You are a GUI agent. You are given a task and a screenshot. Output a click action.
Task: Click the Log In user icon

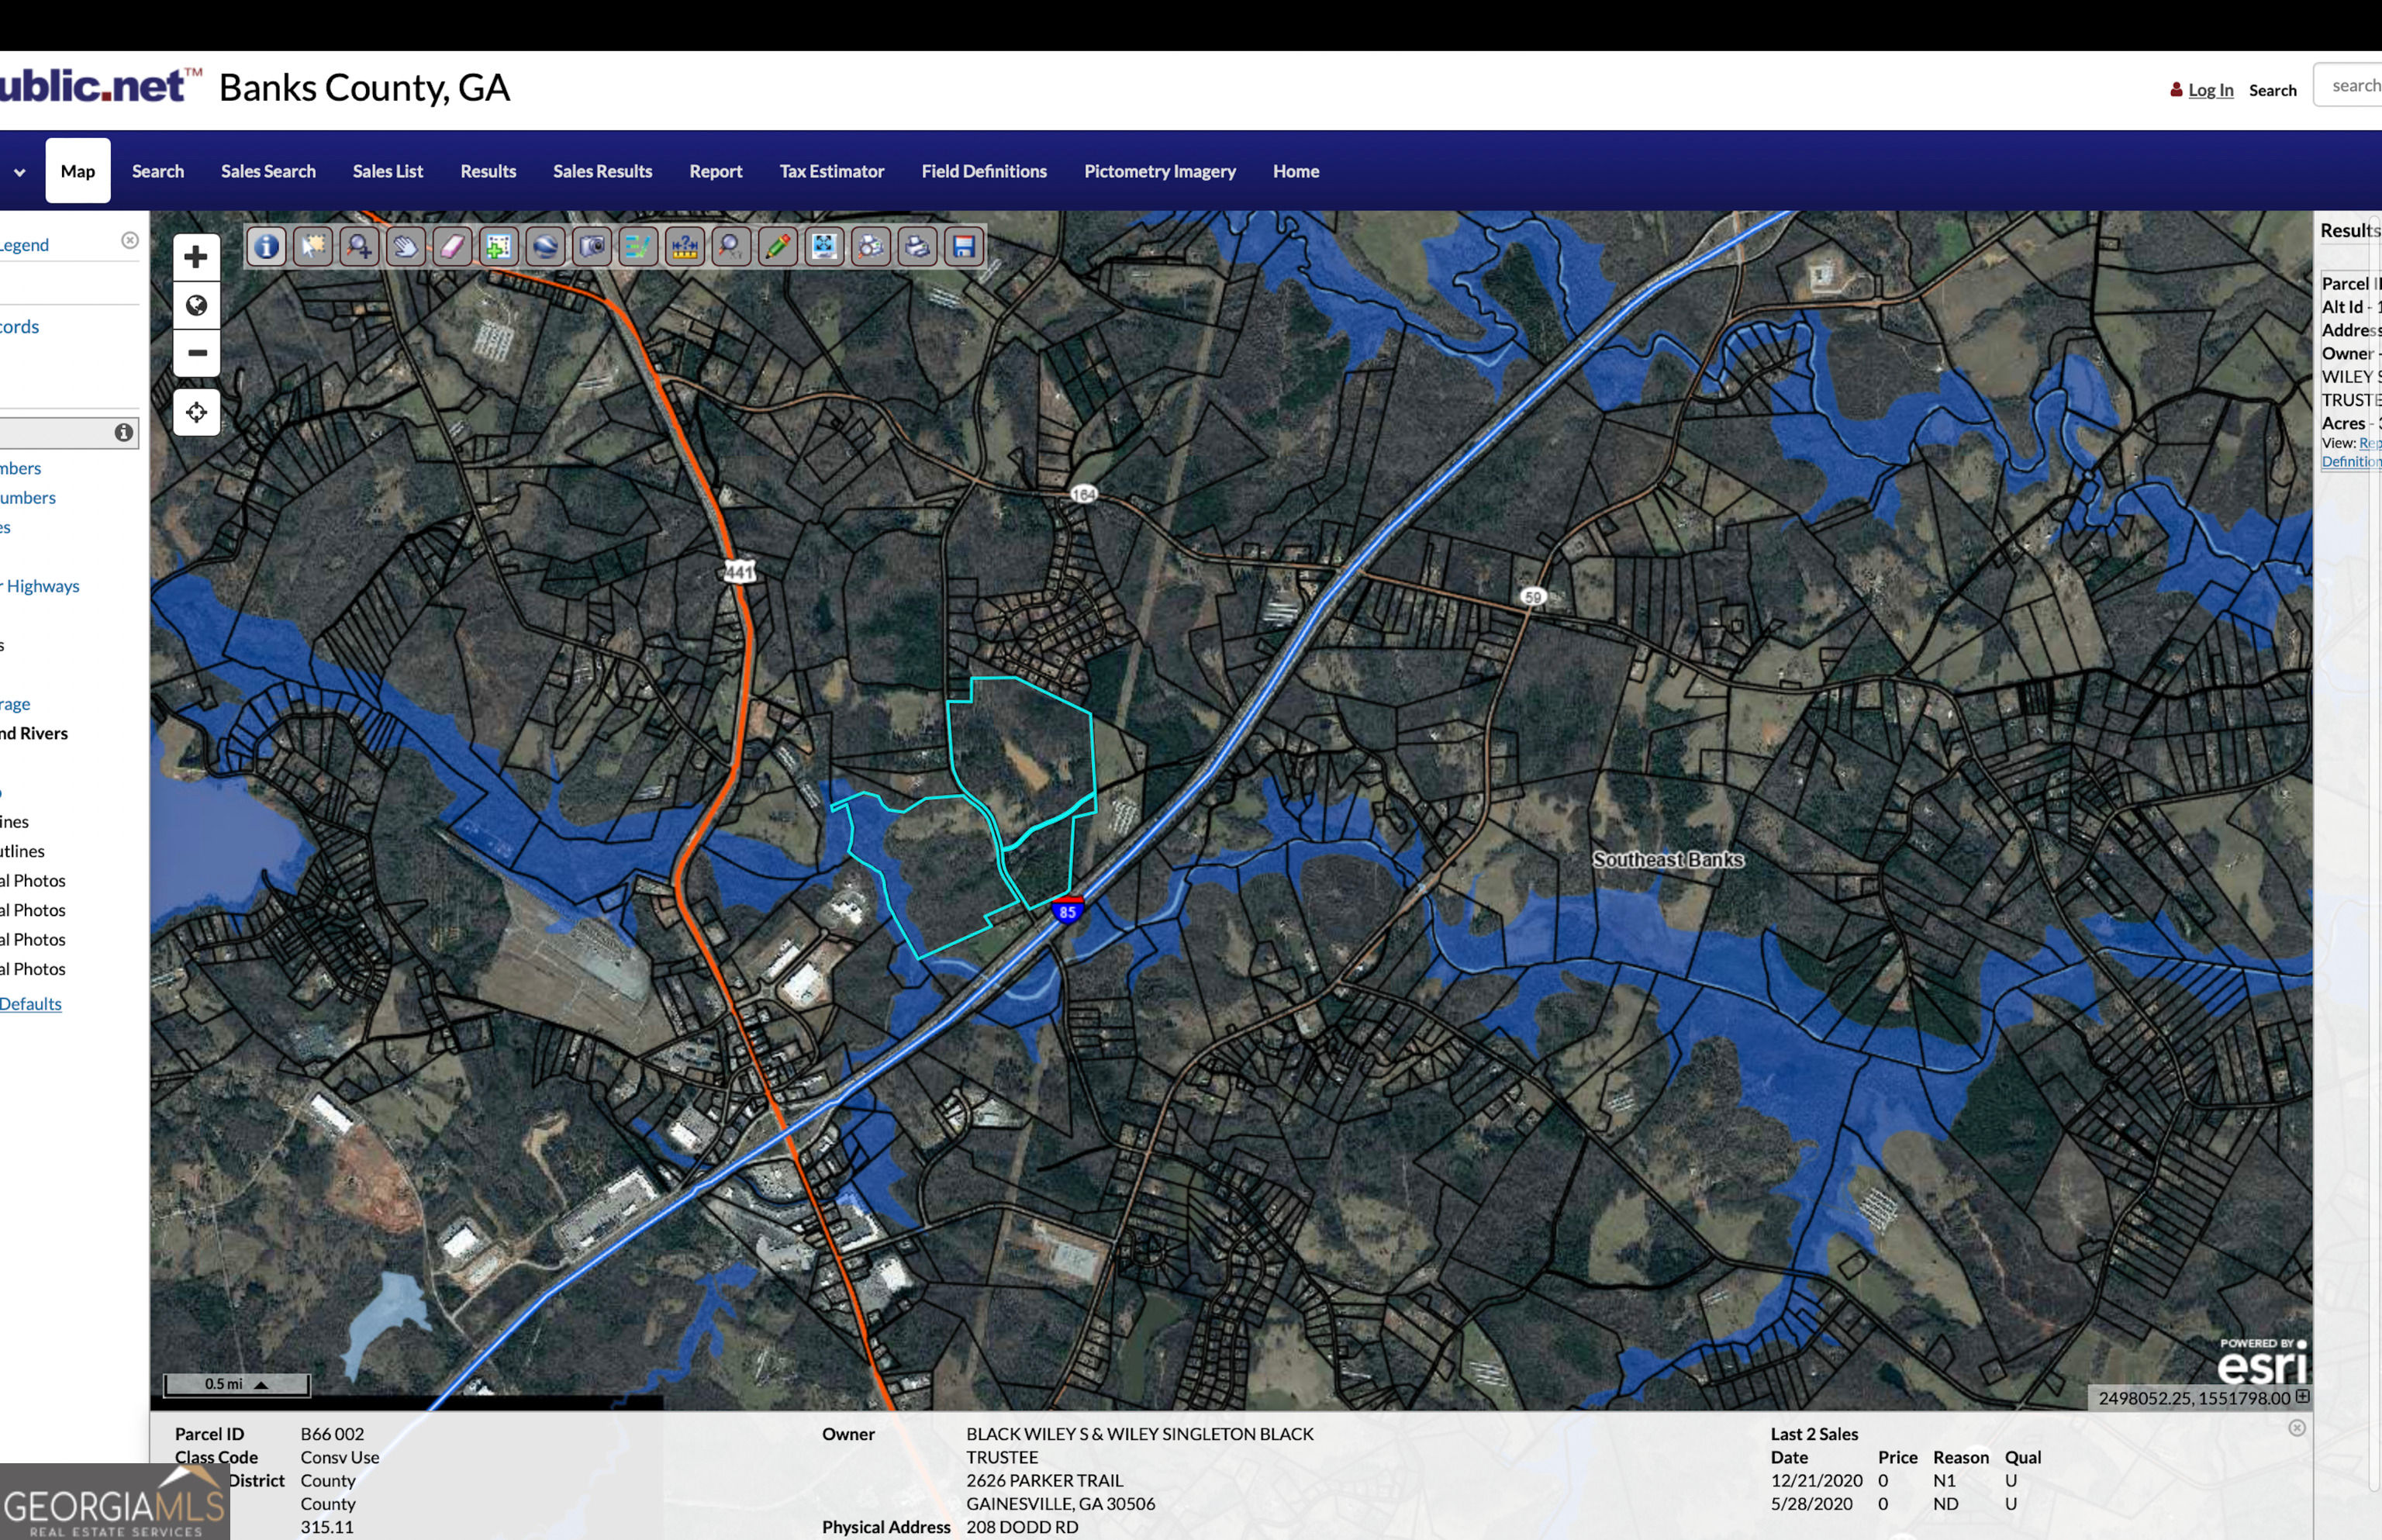click(x=2176, y=90)
